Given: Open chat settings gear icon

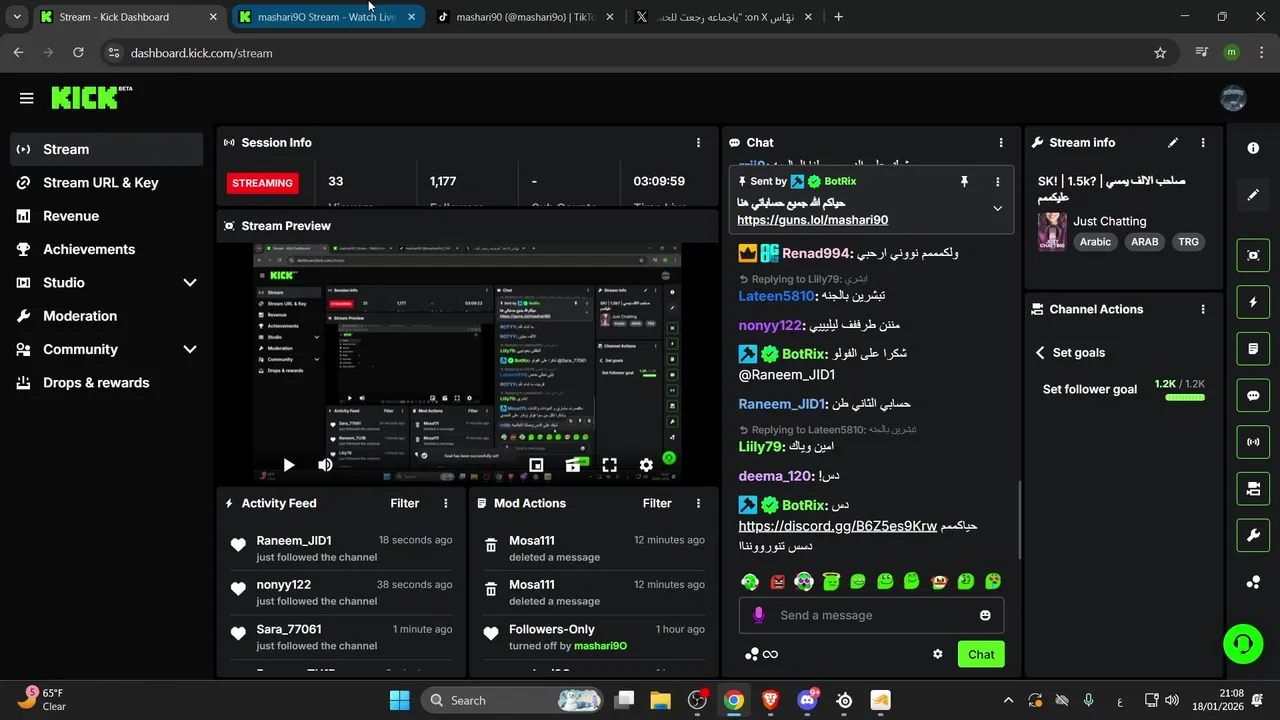Looking at the screenshot, I should point(938,654).
